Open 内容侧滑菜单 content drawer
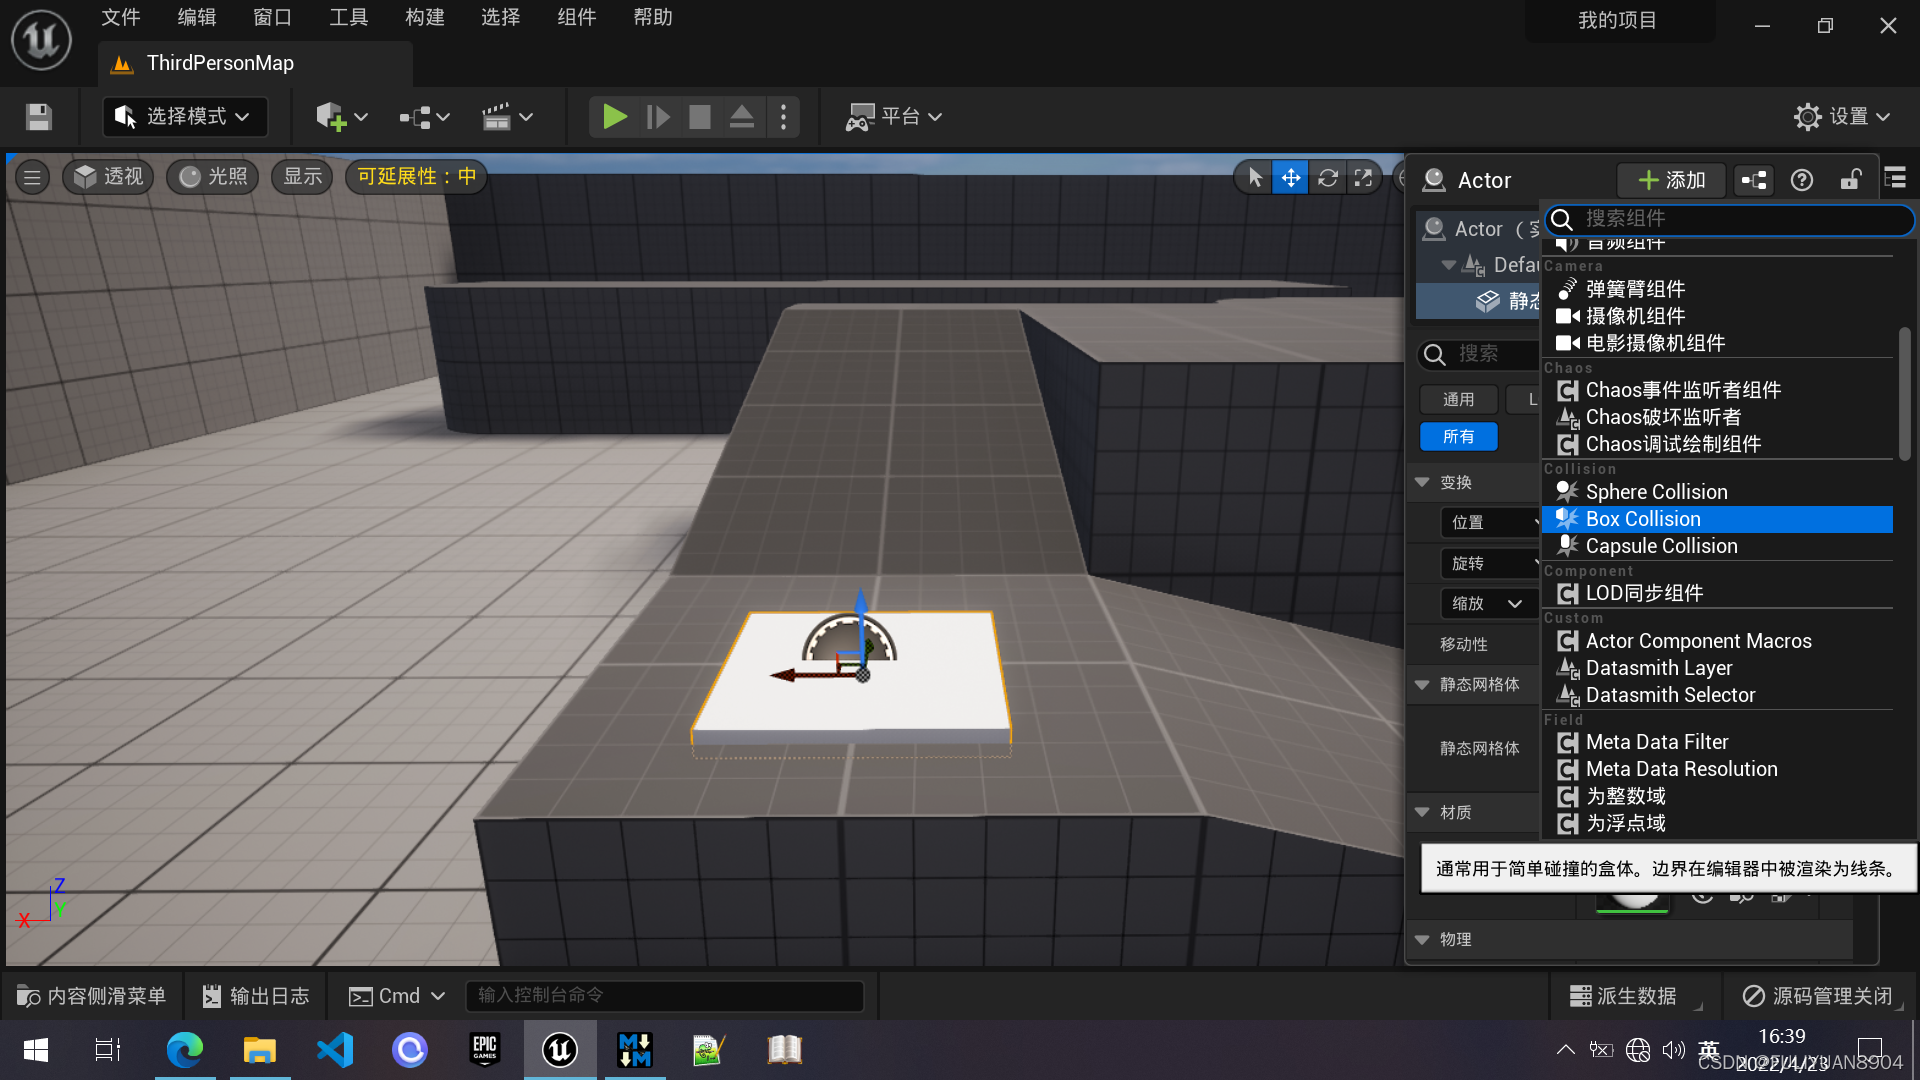This screenshot has width=1920, height=1080. (x=91, y=996)
